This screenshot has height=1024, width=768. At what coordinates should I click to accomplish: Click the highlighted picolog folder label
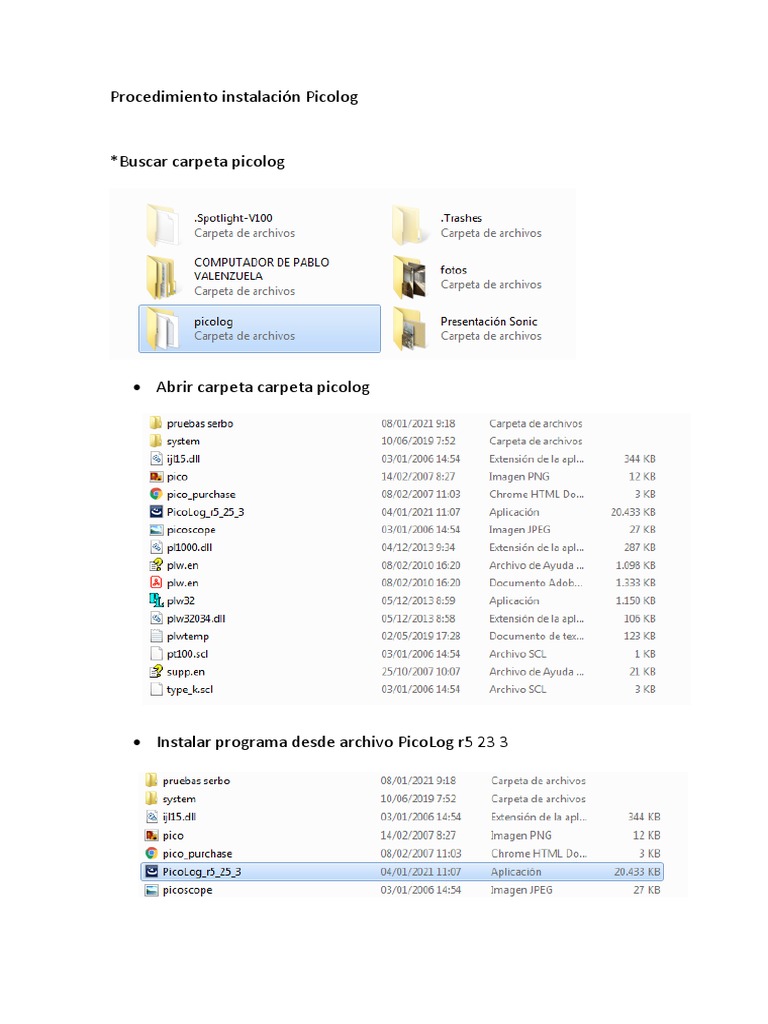[x=214, y=321]
